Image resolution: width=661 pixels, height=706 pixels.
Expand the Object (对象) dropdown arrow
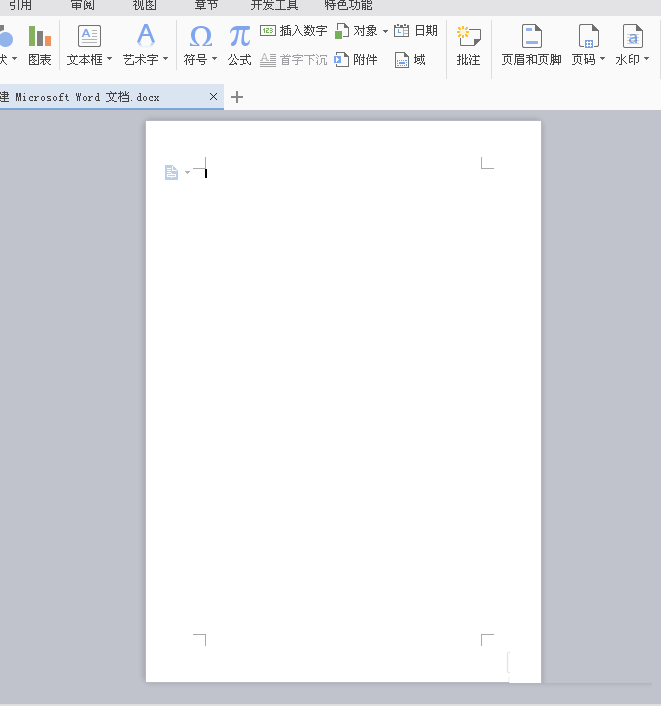click(x=385, y=32)
